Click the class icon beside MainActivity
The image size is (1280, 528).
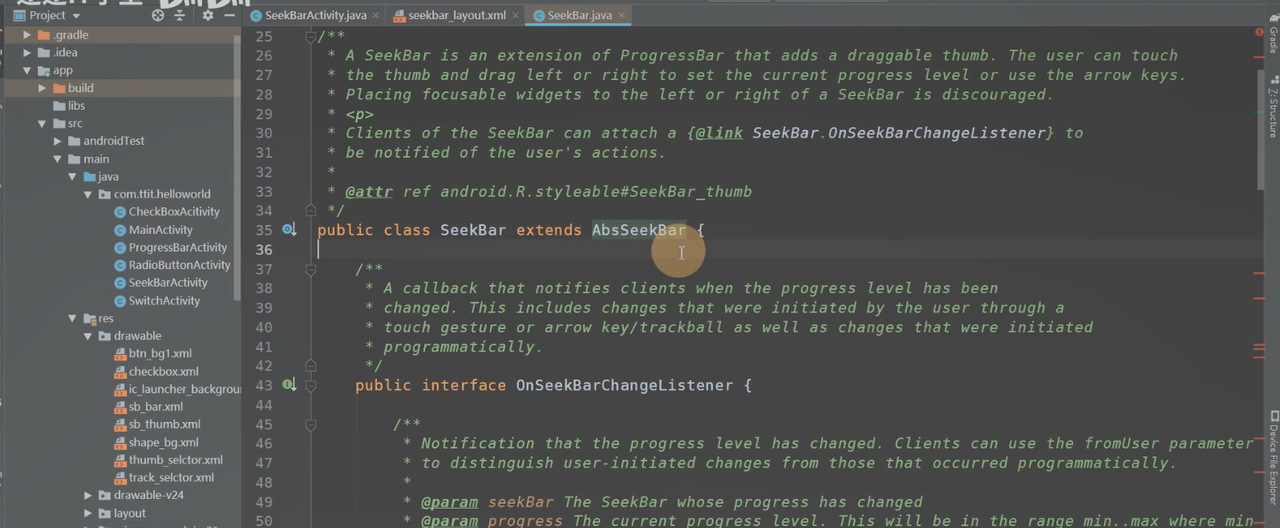click(x=120, y=230)
